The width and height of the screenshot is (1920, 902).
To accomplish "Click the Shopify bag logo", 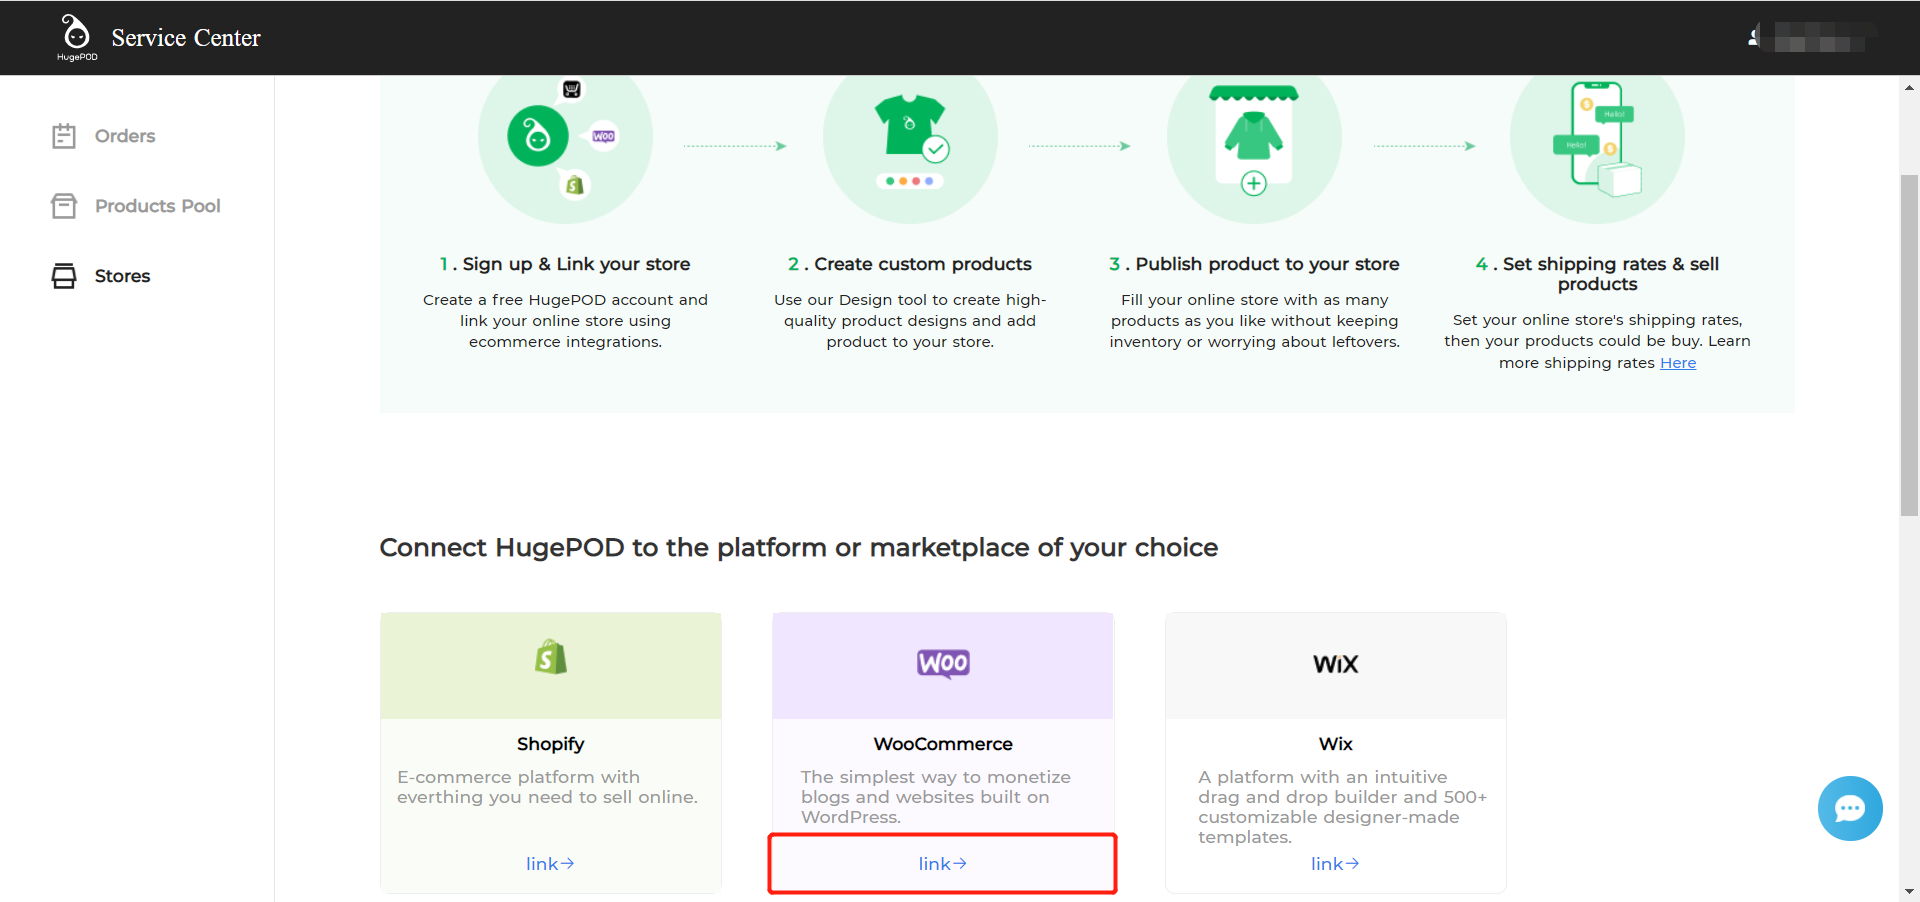I will coord(551,657).
